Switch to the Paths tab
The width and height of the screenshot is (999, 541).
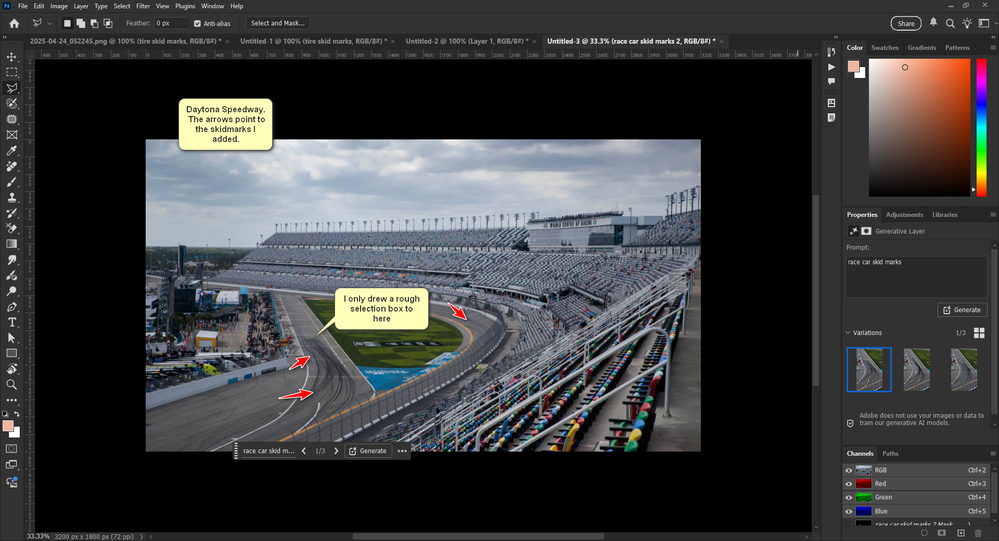(x=890, y=454)
